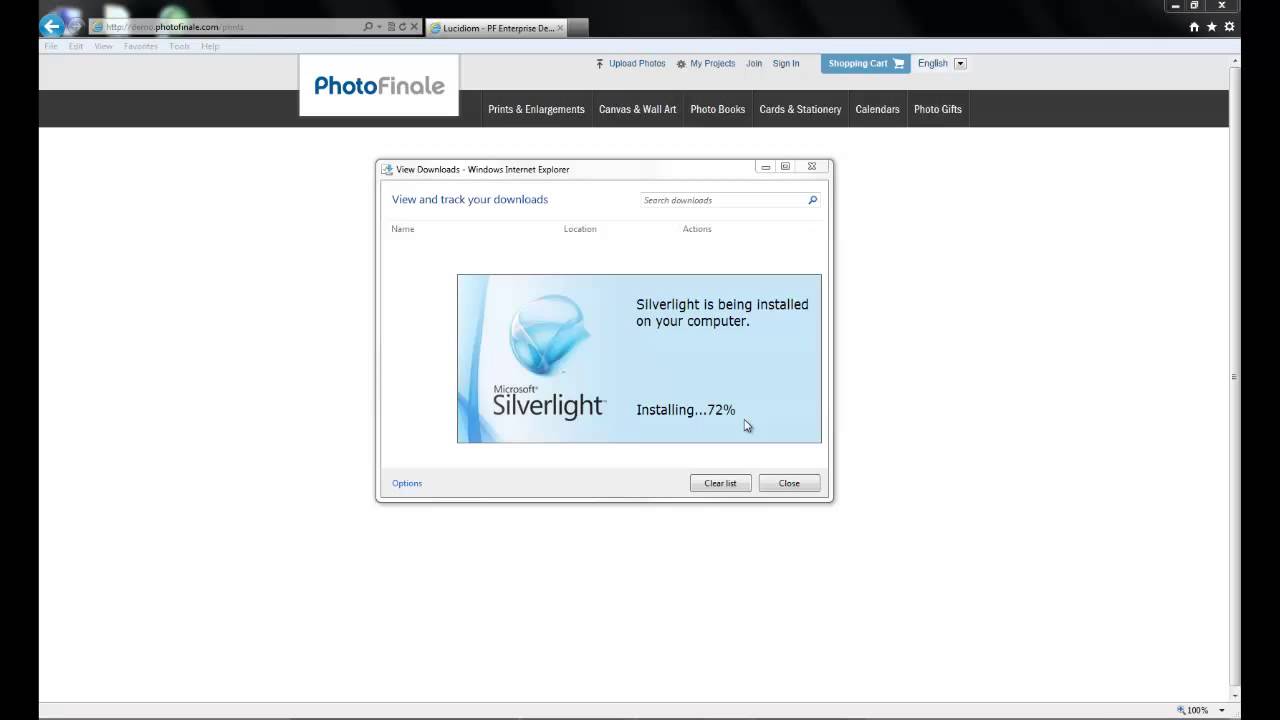
Task: Open the English language dropdown arrow
Action: (960, 63)
